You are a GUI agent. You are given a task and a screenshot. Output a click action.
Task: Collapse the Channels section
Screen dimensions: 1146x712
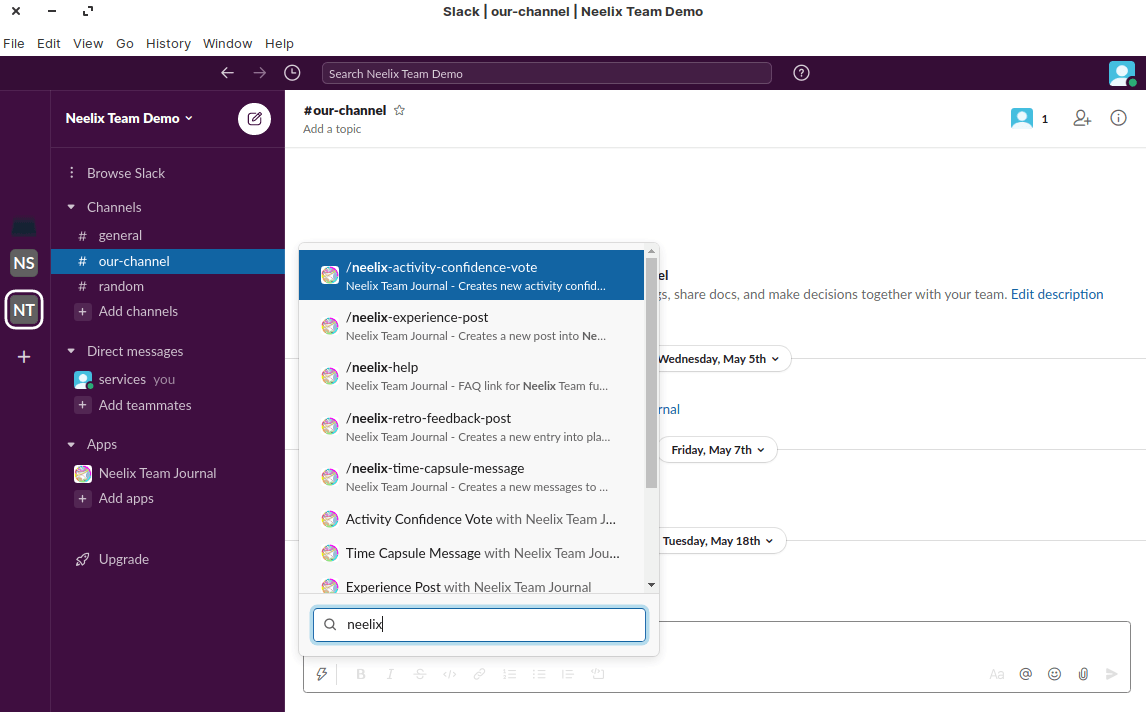tap(71, 207)
